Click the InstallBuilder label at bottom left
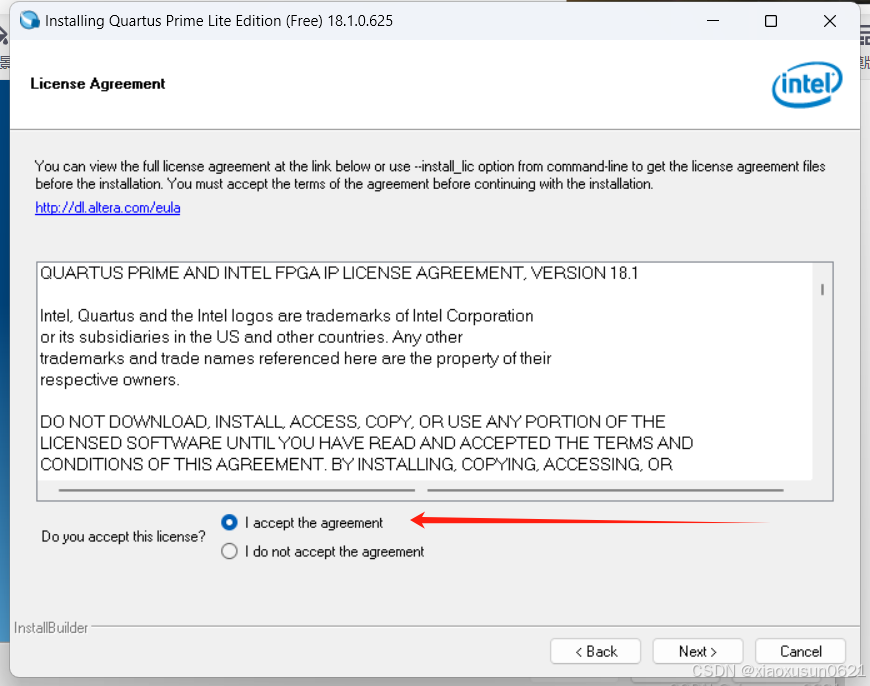870x686 pixels. point(50,628)
